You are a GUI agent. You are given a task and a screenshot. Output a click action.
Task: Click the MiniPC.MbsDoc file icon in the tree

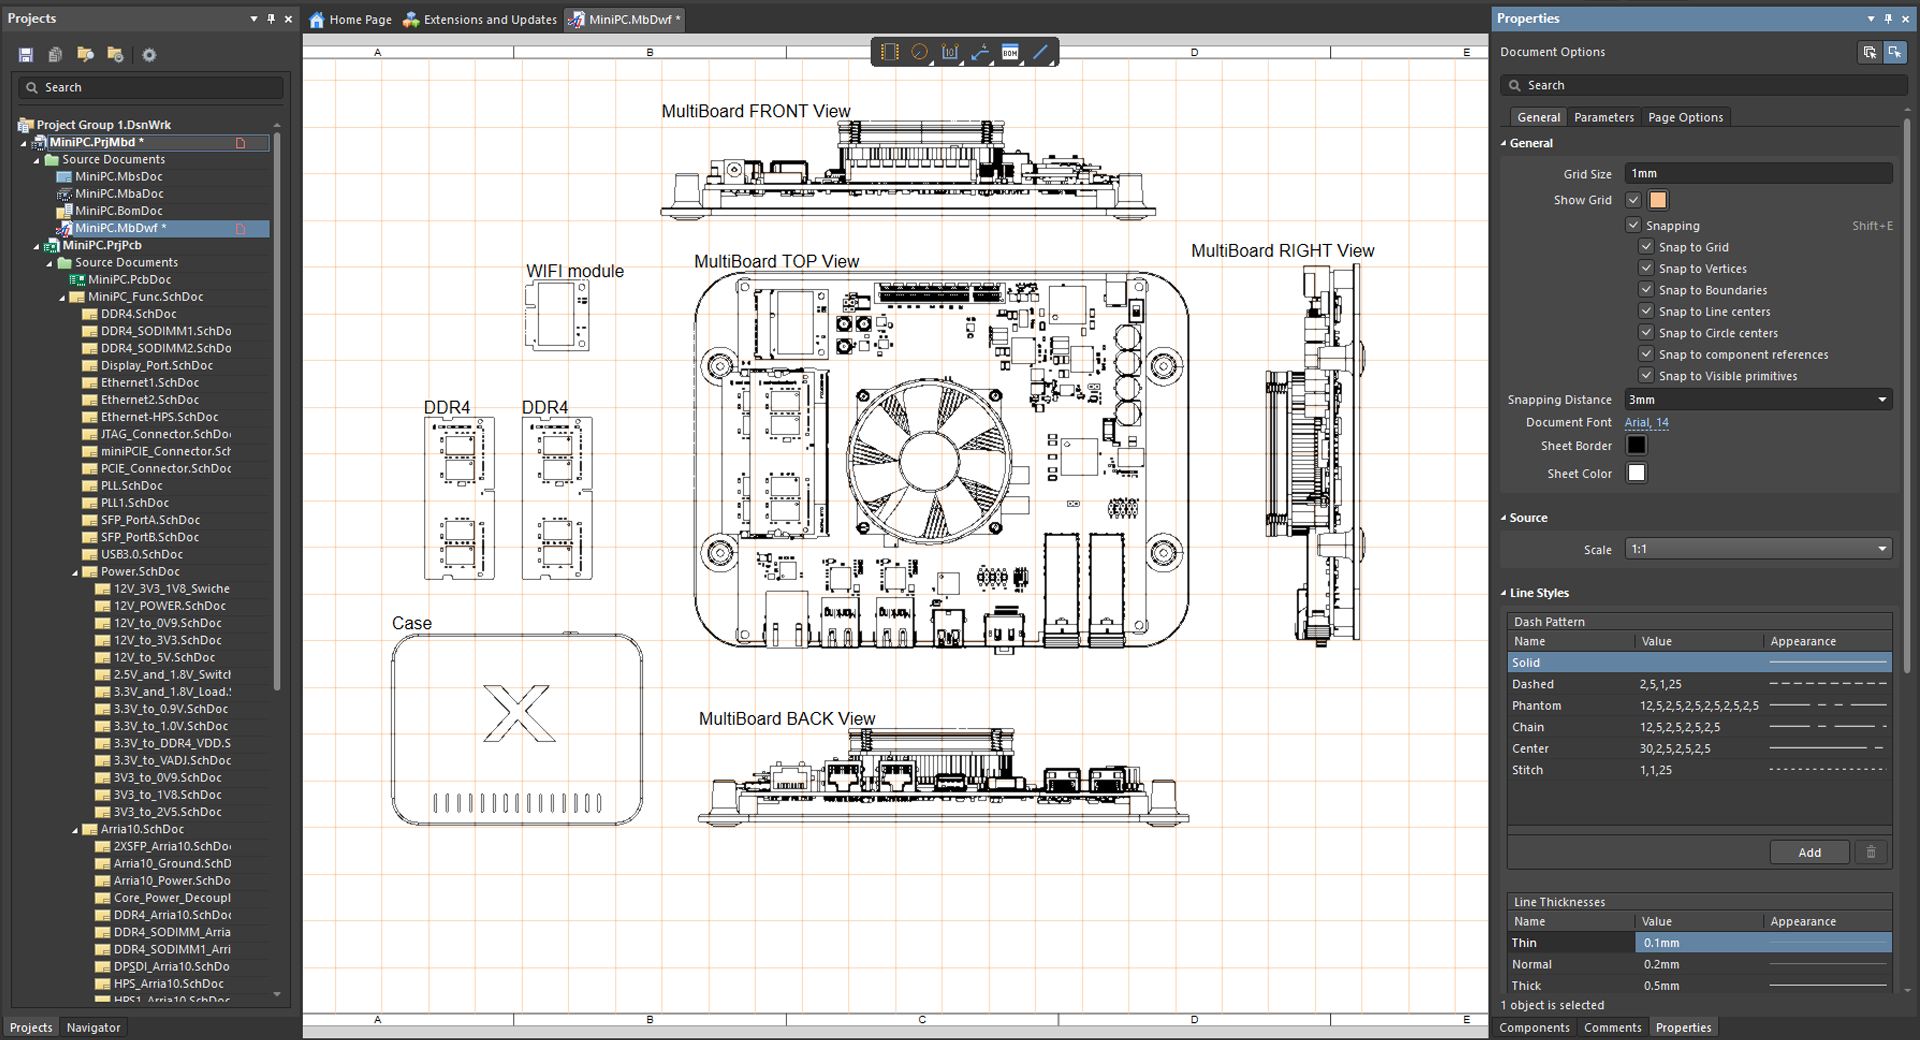coord(64,177)
